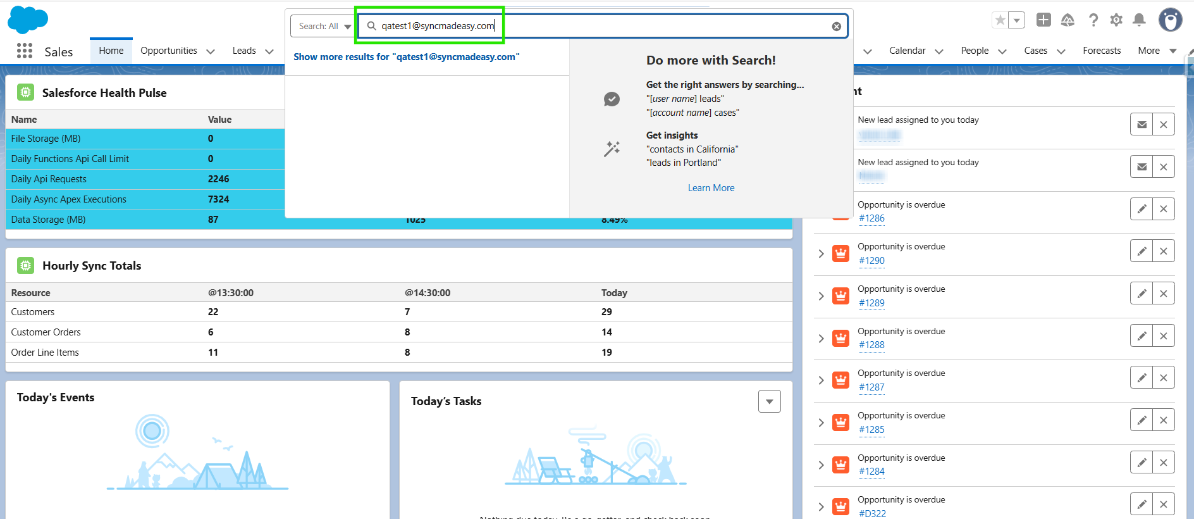
Task: Open the Setup gear menu
Action: point(1116,21)
